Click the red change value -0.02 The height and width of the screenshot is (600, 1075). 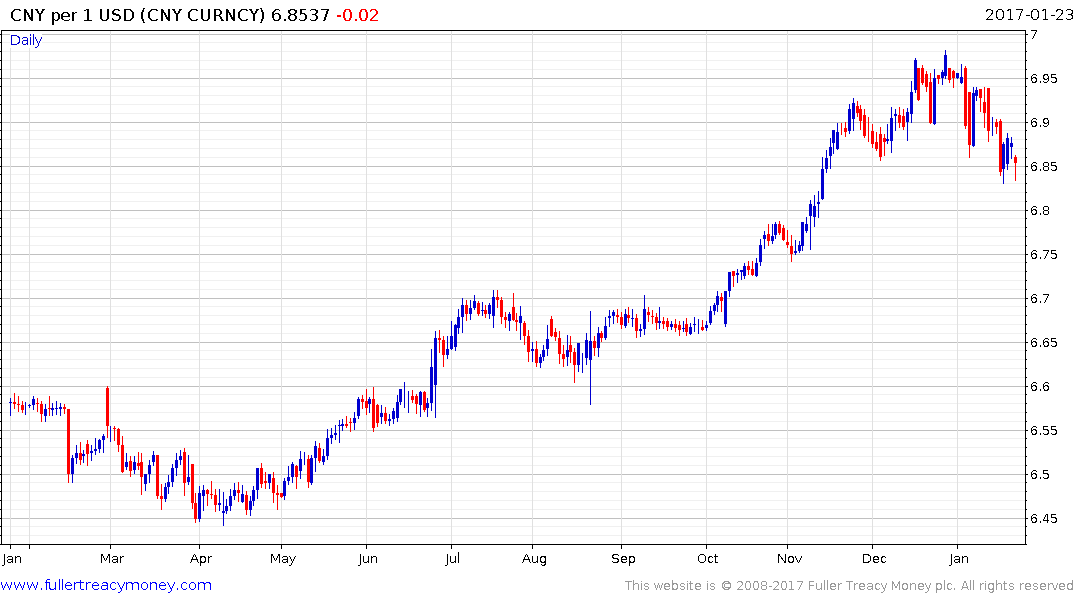tap(357, 15)
